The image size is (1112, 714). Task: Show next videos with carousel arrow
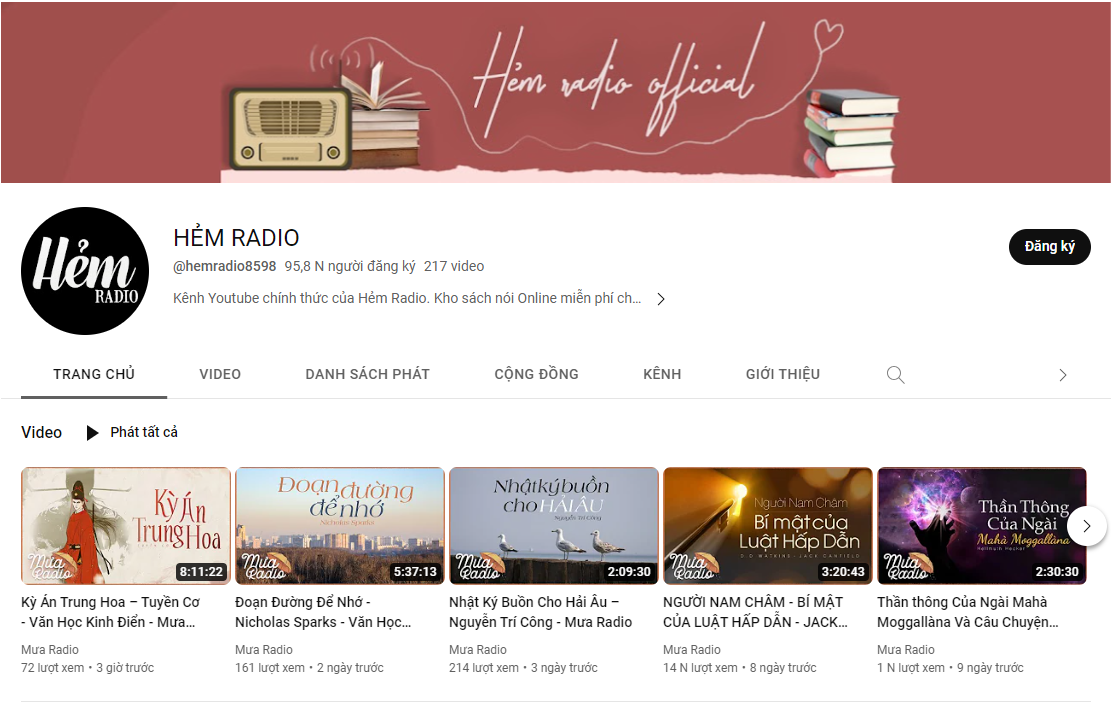click(x=1086, y=526)
